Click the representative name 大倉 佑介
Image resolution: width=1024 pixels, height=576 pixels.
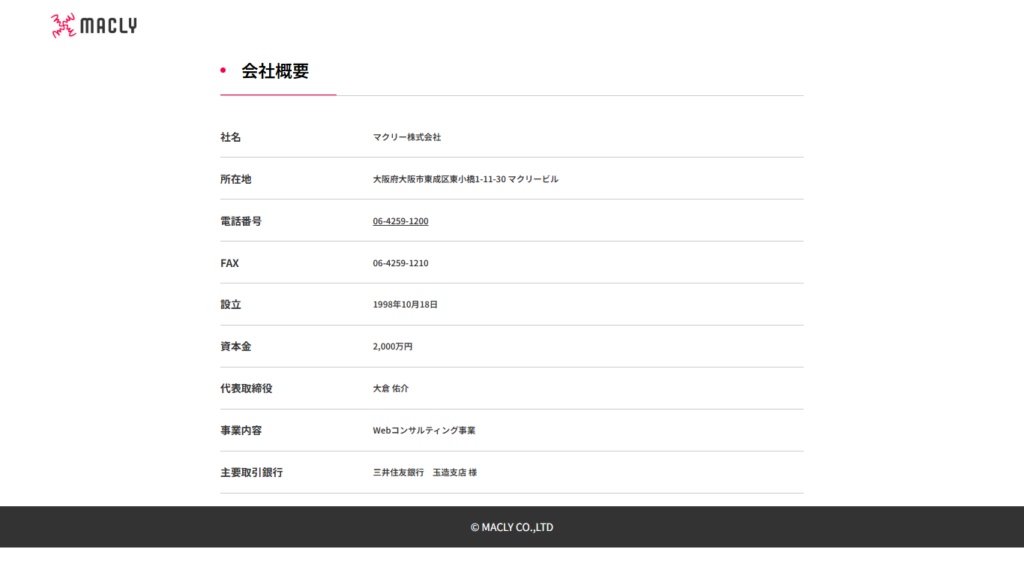click(391, 389)
